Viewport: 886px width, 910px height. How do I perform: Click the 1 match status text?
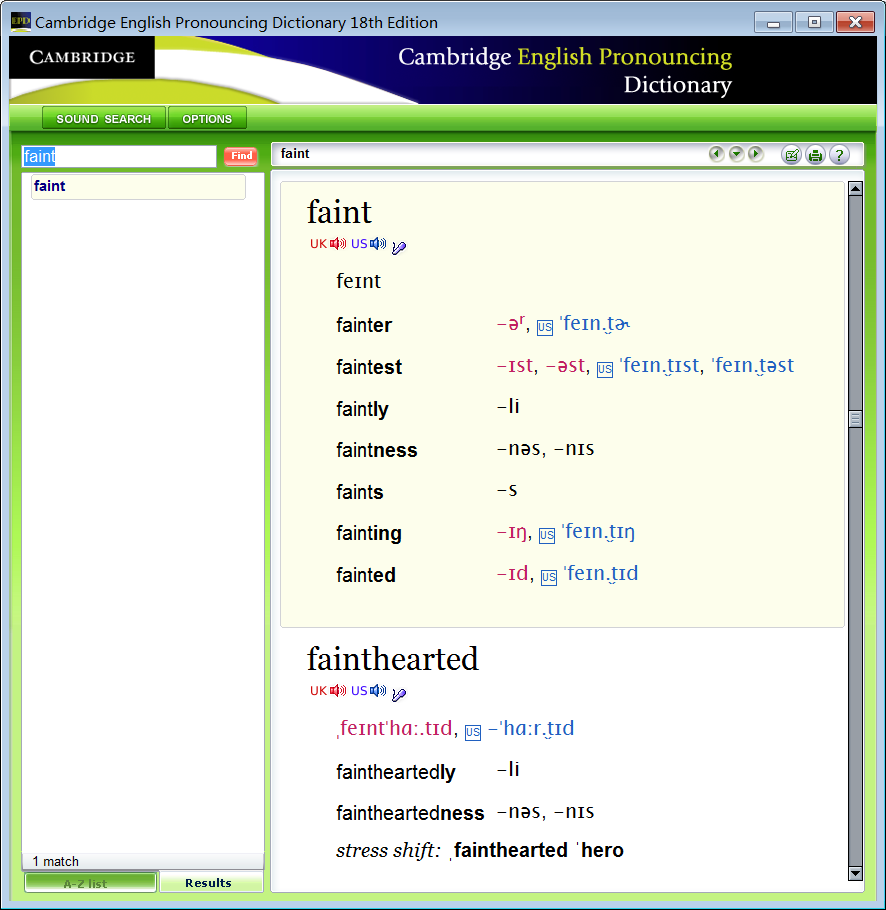coord(56,861)
